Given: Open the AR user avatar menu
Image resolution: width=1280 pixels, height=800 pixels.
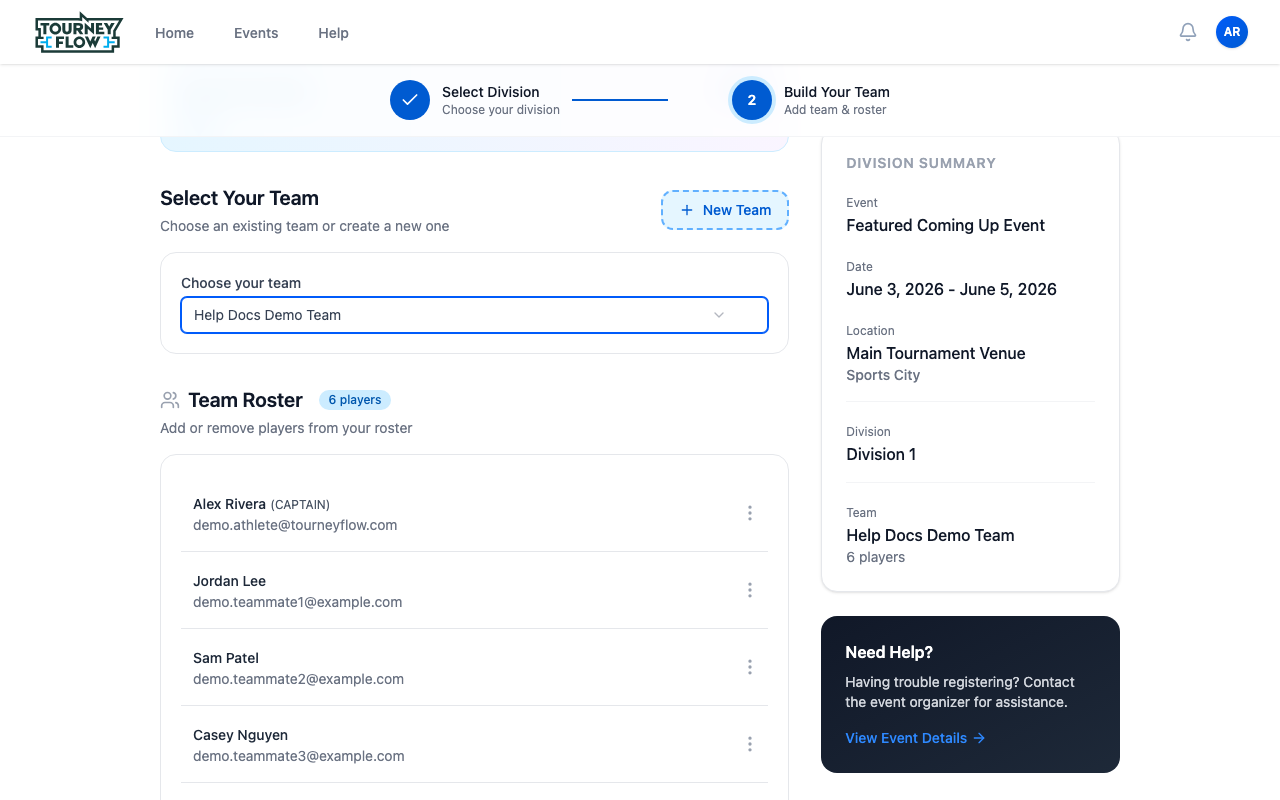Looking at the screenshot, I should (x=1232, y=32).
